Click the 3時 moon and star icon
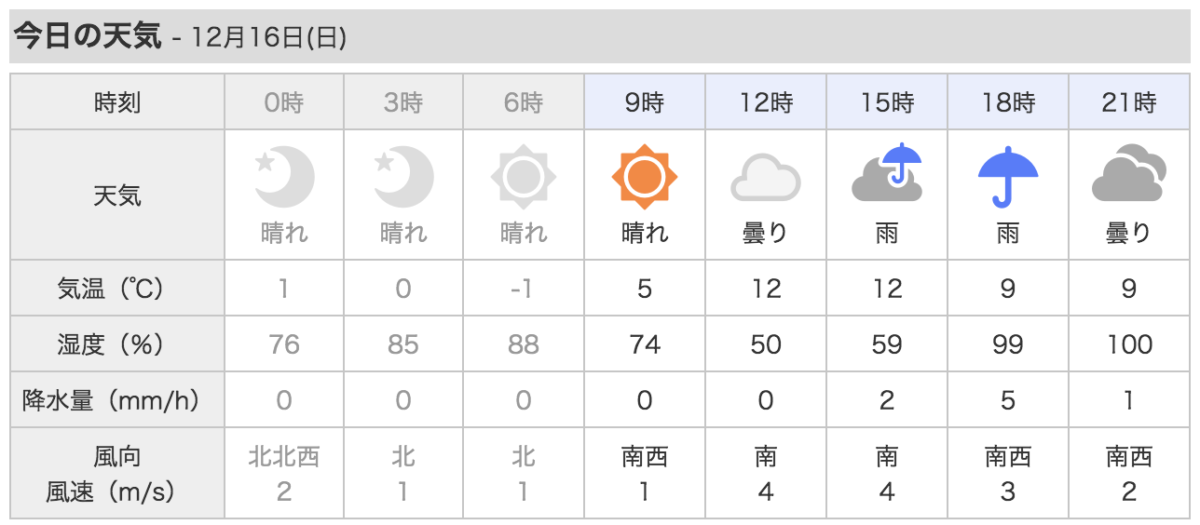This screenshot has width=1200, height=525. click(x=404, y=177)
